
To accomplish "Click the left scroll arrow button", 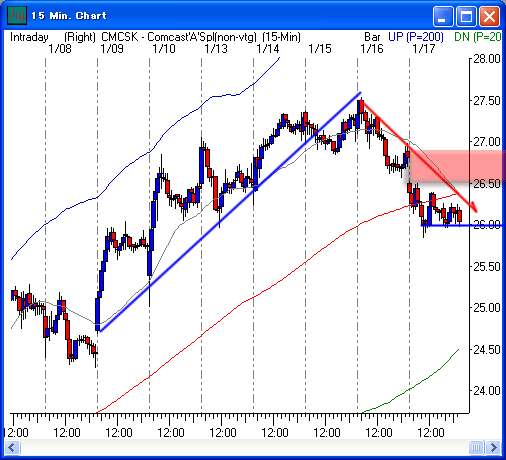I will pyautogui.click(x=12, y=447).
